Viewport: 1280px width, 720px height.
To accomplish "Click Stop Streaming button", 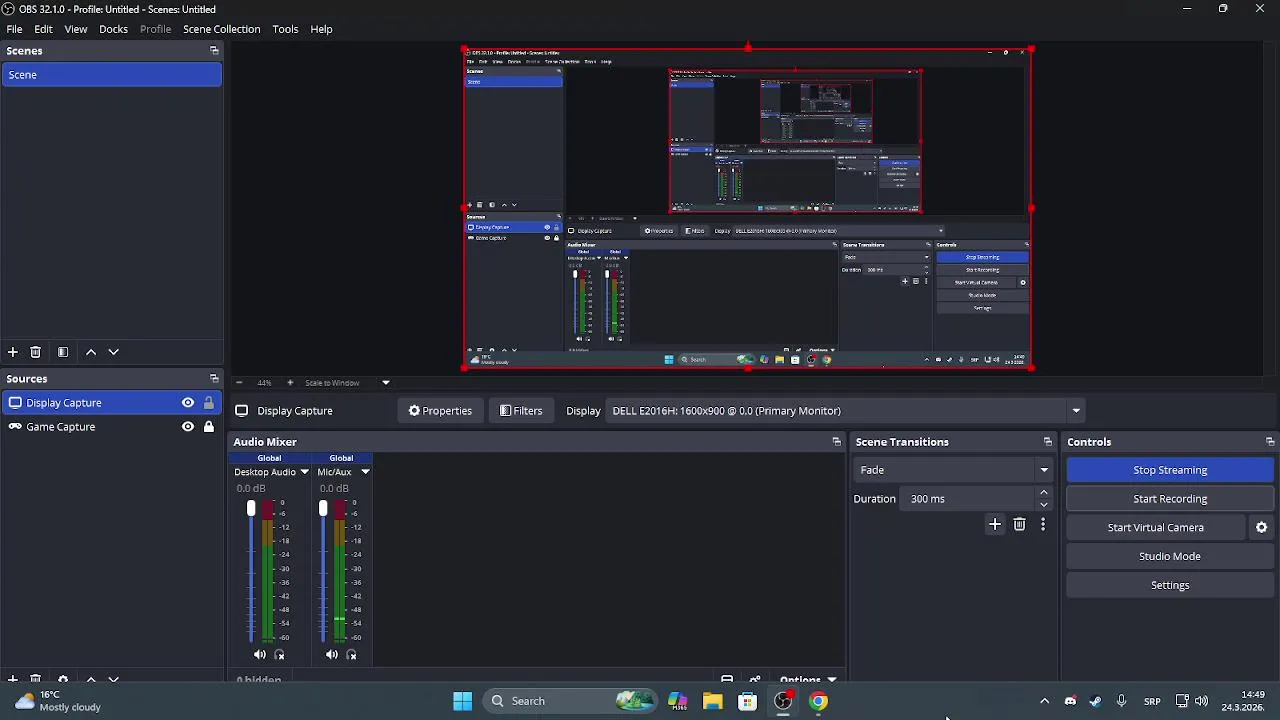I will (1170, 470).
